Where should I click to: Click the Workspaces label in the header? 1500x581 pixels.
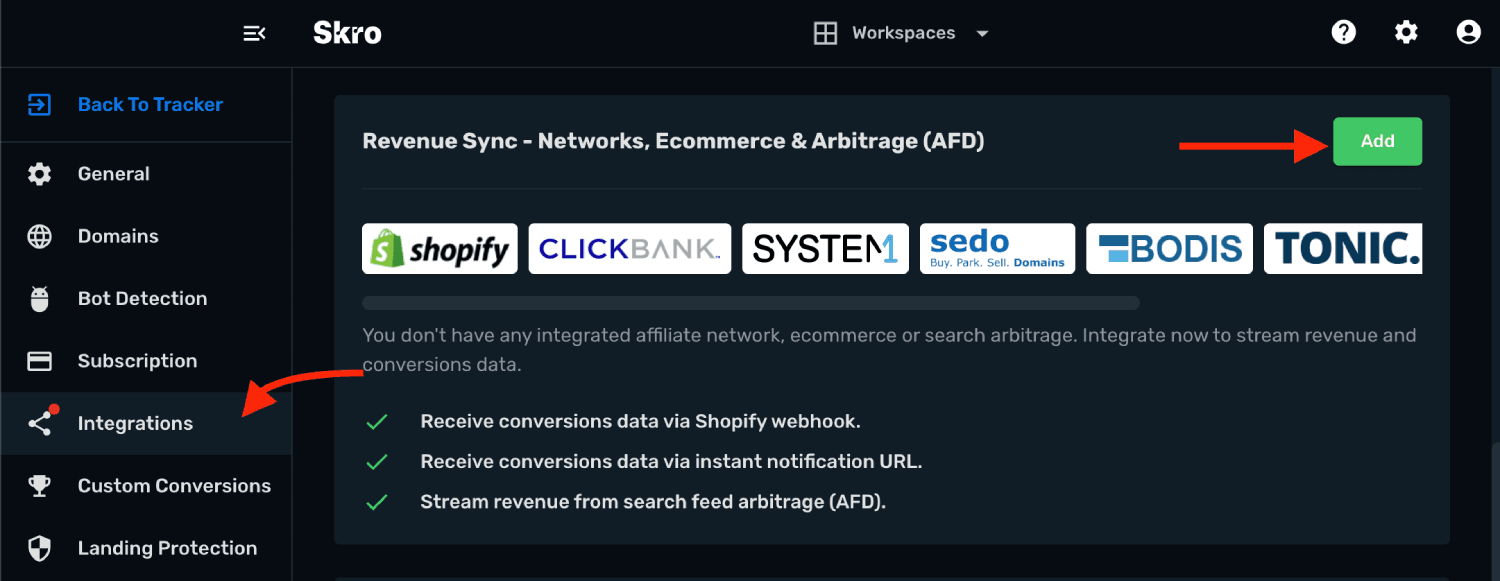pyautogui.click(x=903, y=33)
